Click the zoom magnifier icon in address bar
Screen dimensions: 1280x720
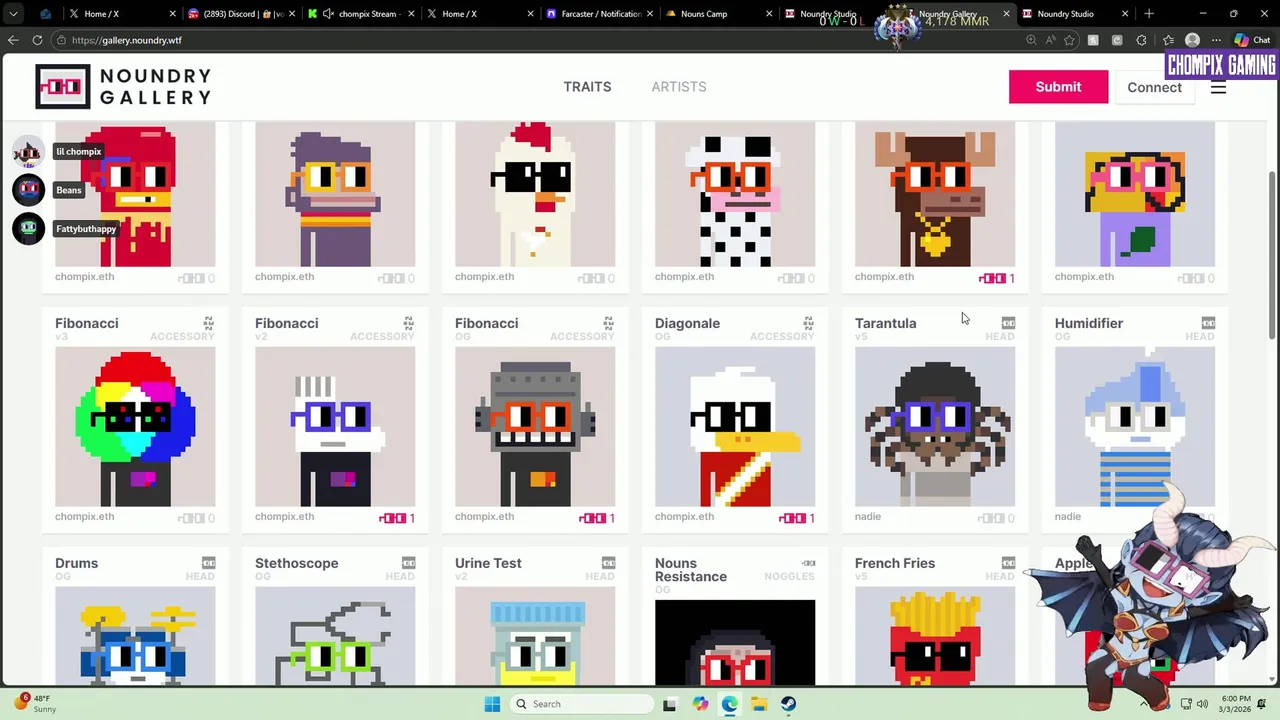click(x=1031, y=40)
